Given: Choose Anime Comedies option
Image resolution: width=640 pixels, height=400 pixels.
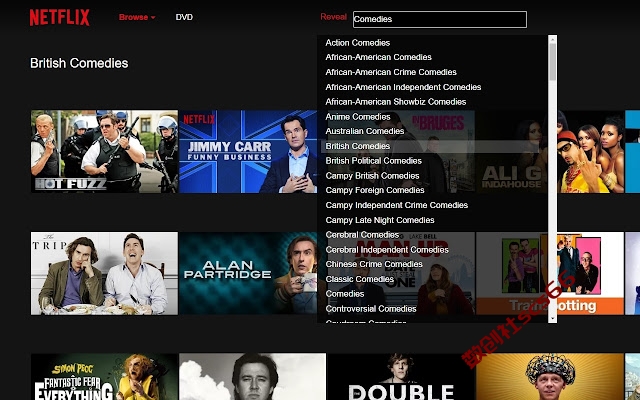Looking at the screenshot, I should [358, 117].
